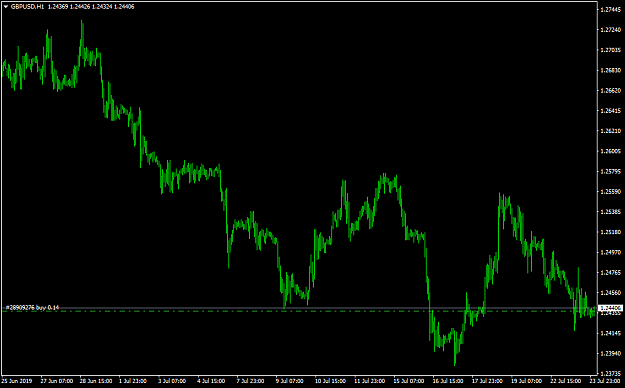Click the 19 Jul 07:00 time label

click(x=526, y=381)
